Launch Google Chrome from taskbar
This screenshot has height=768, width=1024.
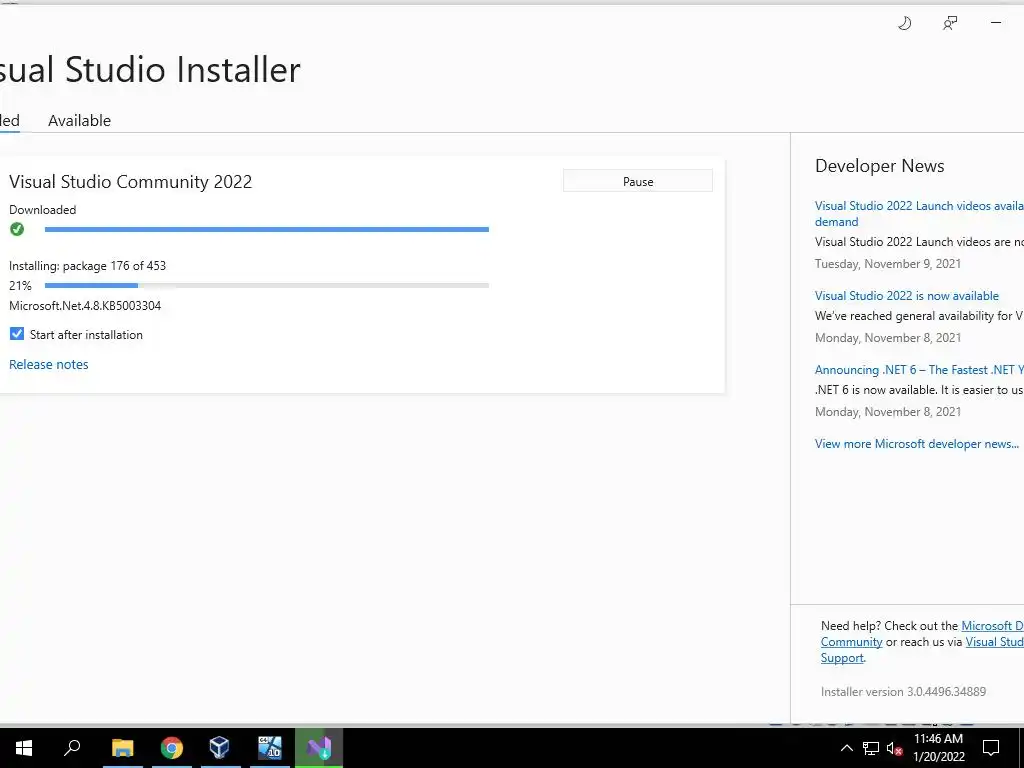click(x=172, y=748)
